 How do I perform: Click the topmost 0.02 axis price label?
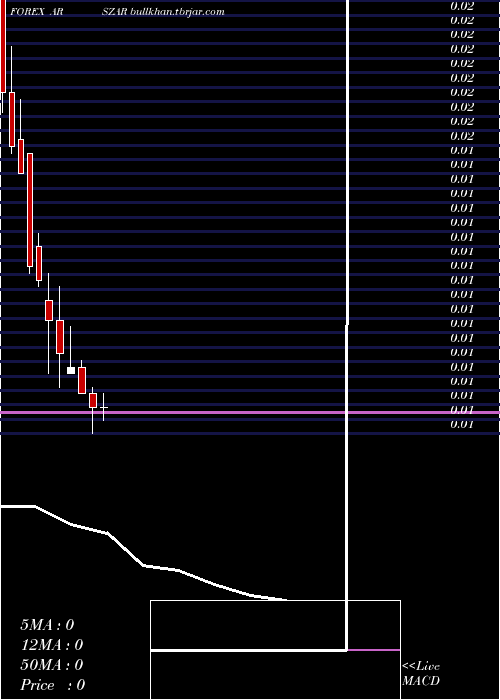pyautogui.click(x=462, y=6)
